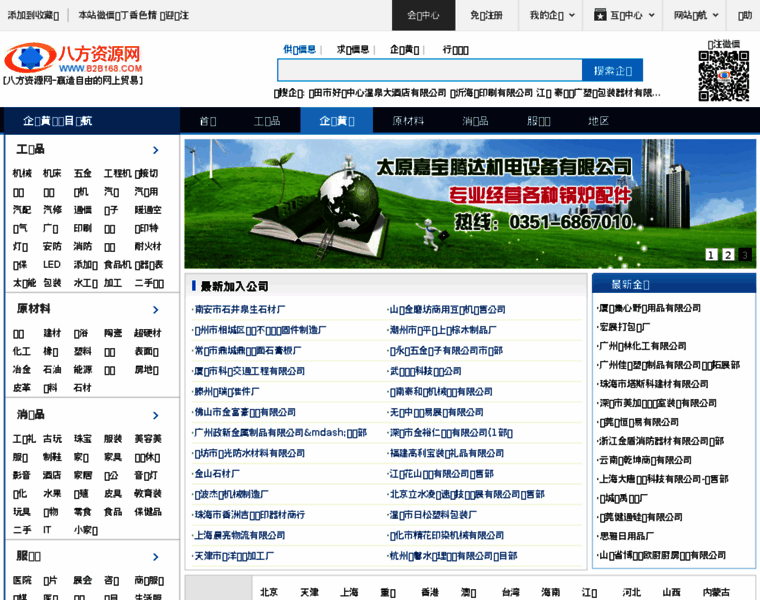The width and height of the screenshot is (760, 600).
Task: Click the 互动中心 calendar star icon
Action: click(x=600, y=15)
